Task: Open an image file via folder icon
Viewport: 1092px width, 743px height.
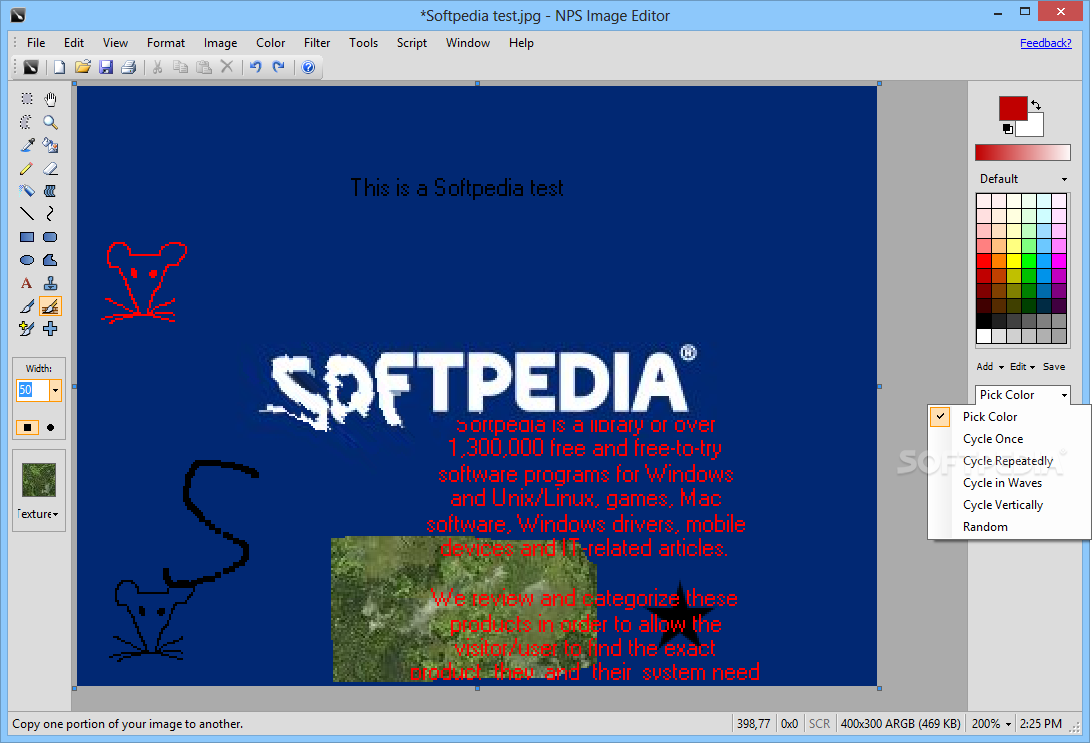Action: pos(83,67)
